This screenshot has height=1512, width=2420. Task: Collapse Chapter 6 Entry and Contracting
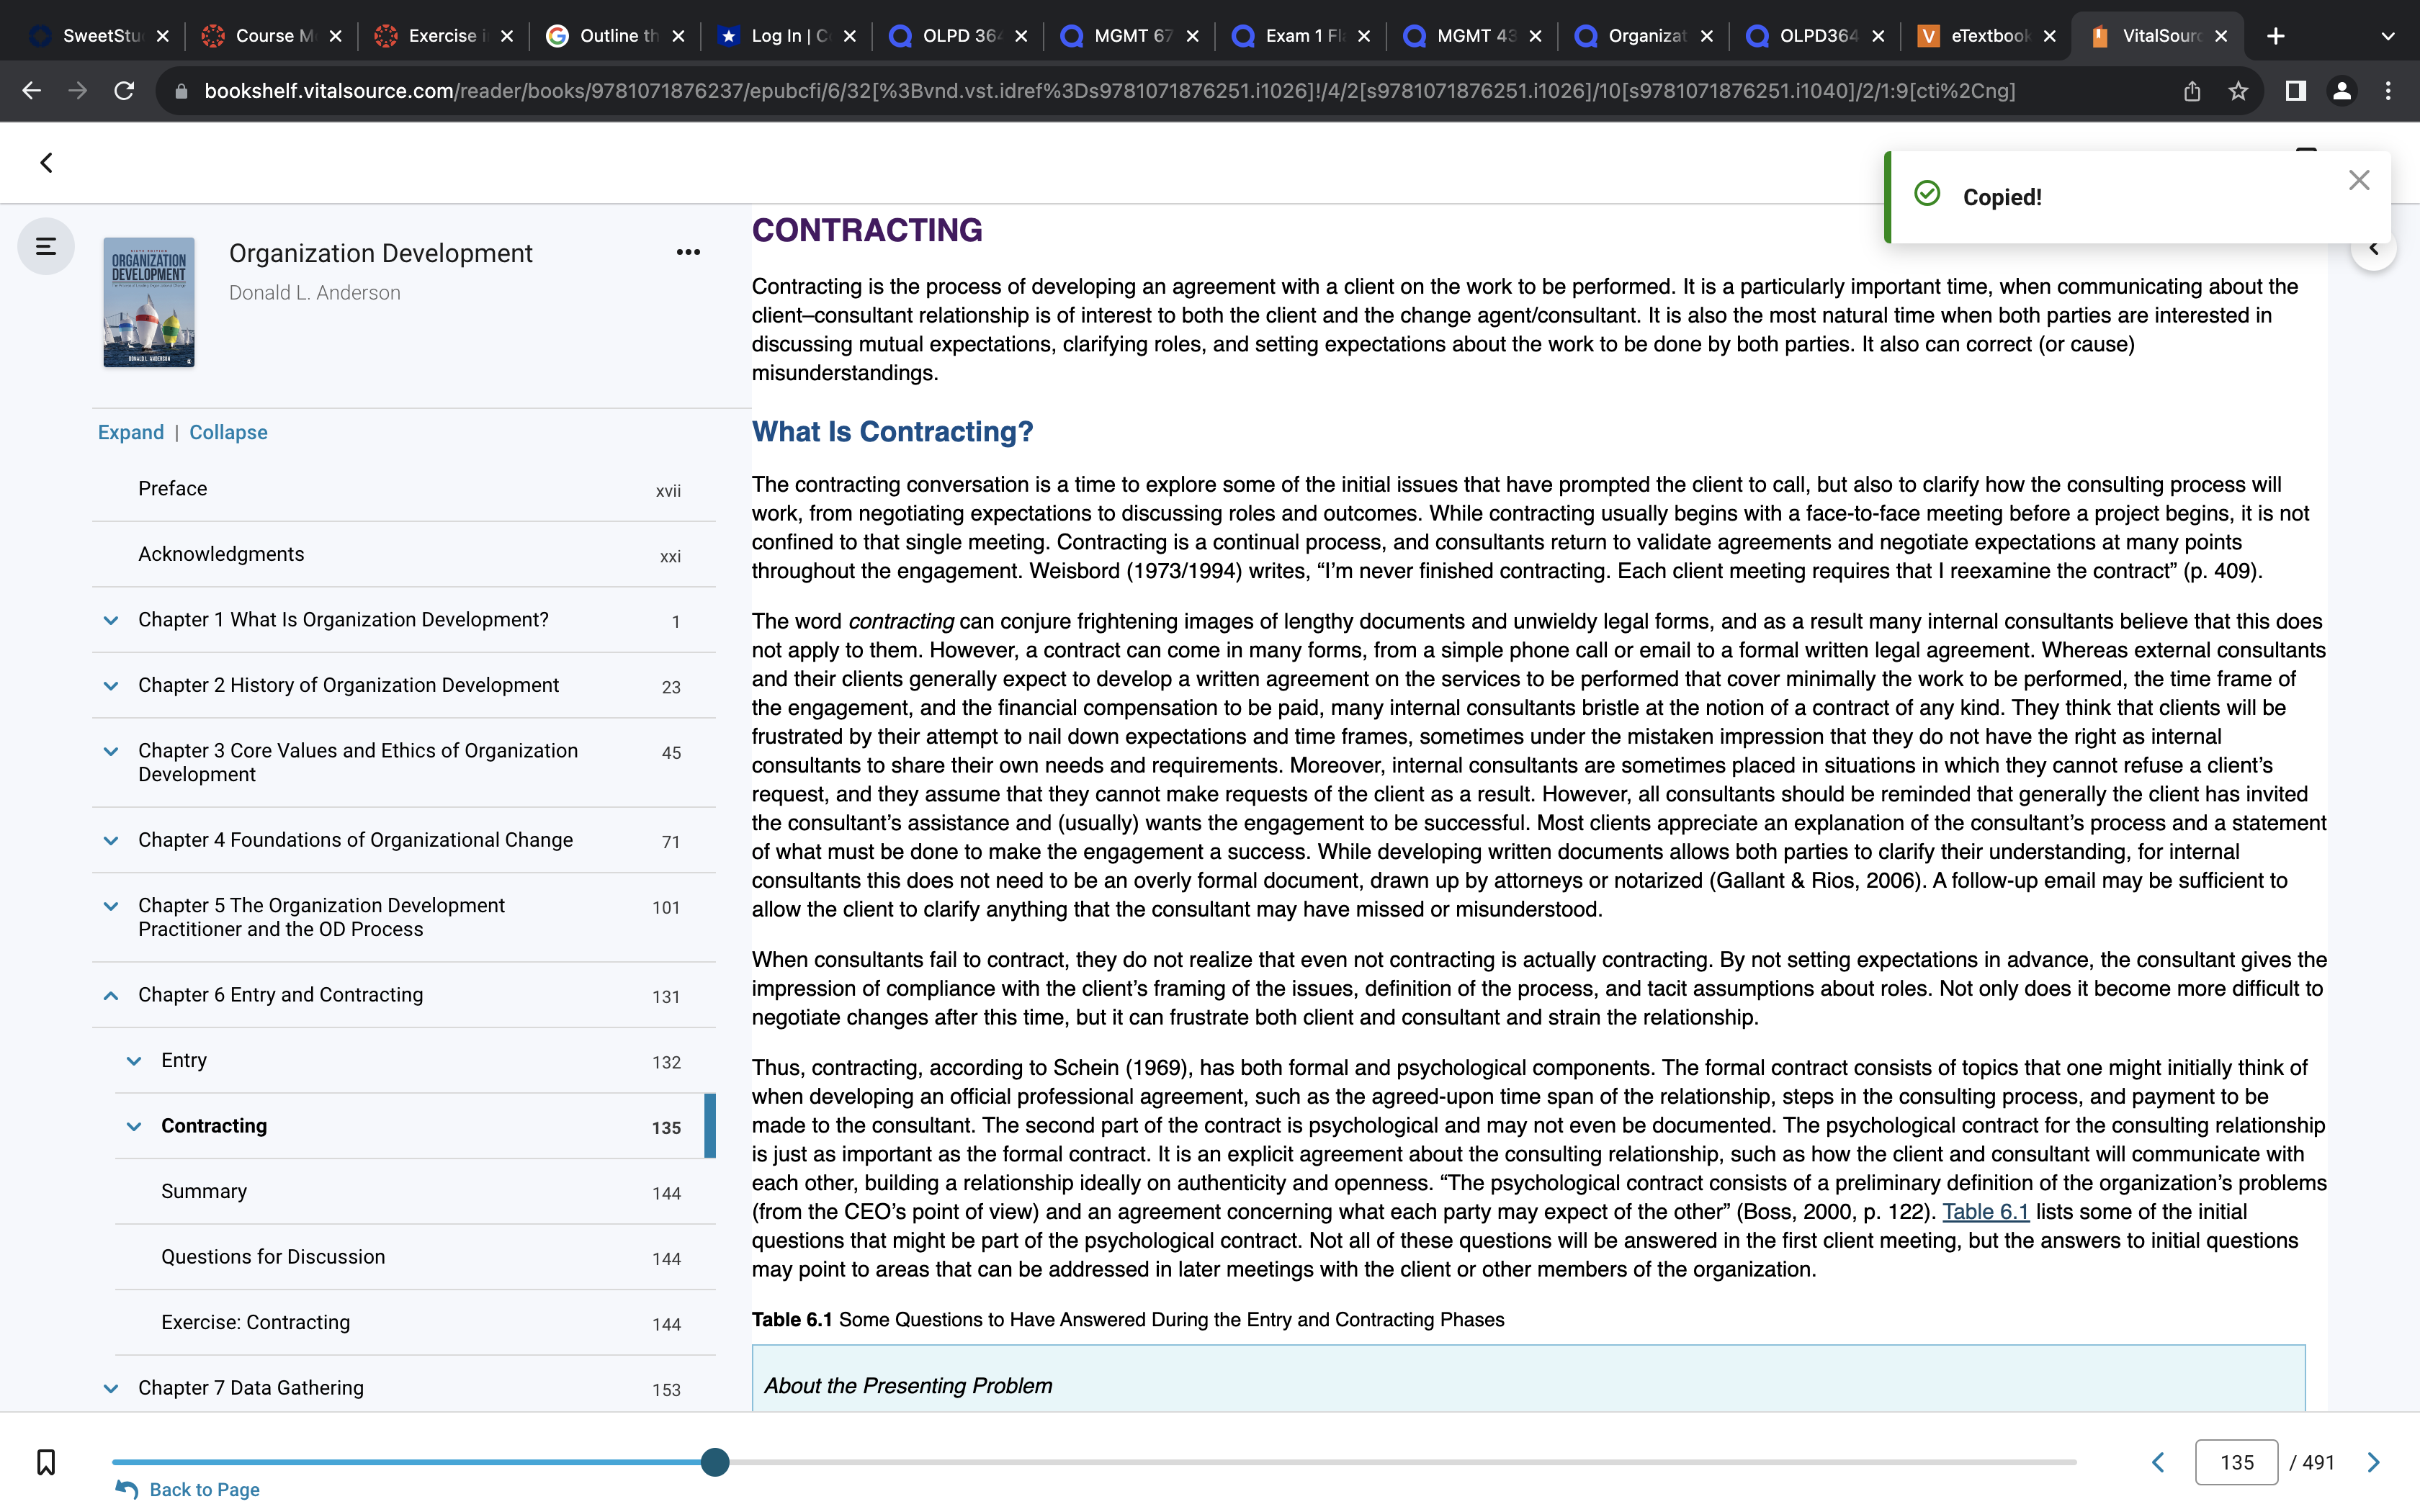point(111,996)
